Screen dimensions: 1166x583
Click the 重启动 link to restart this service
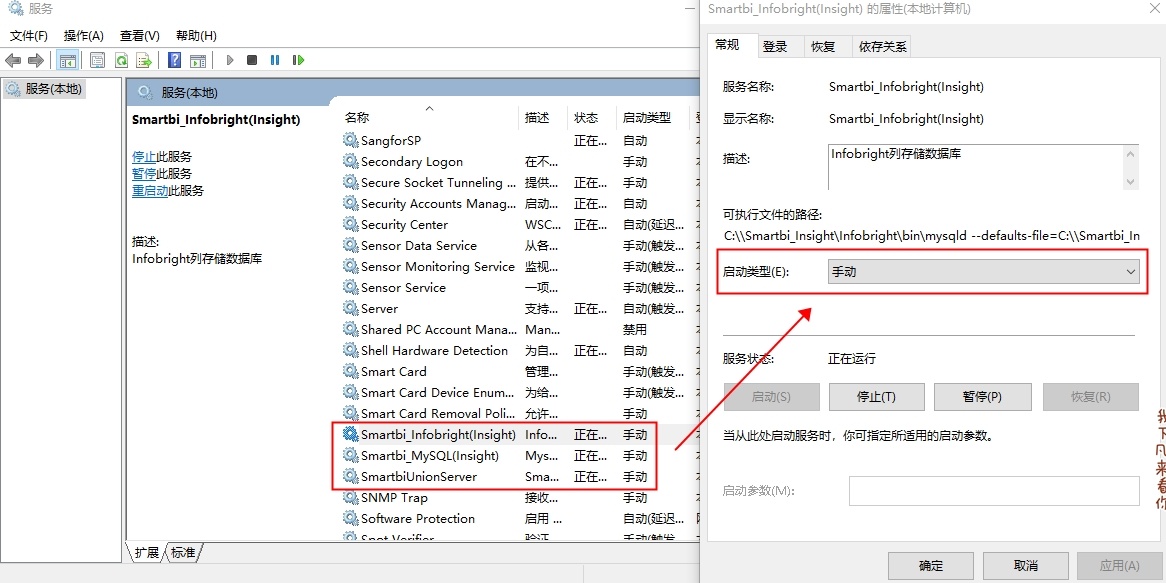pyautogui.click(x=150, y=191)
